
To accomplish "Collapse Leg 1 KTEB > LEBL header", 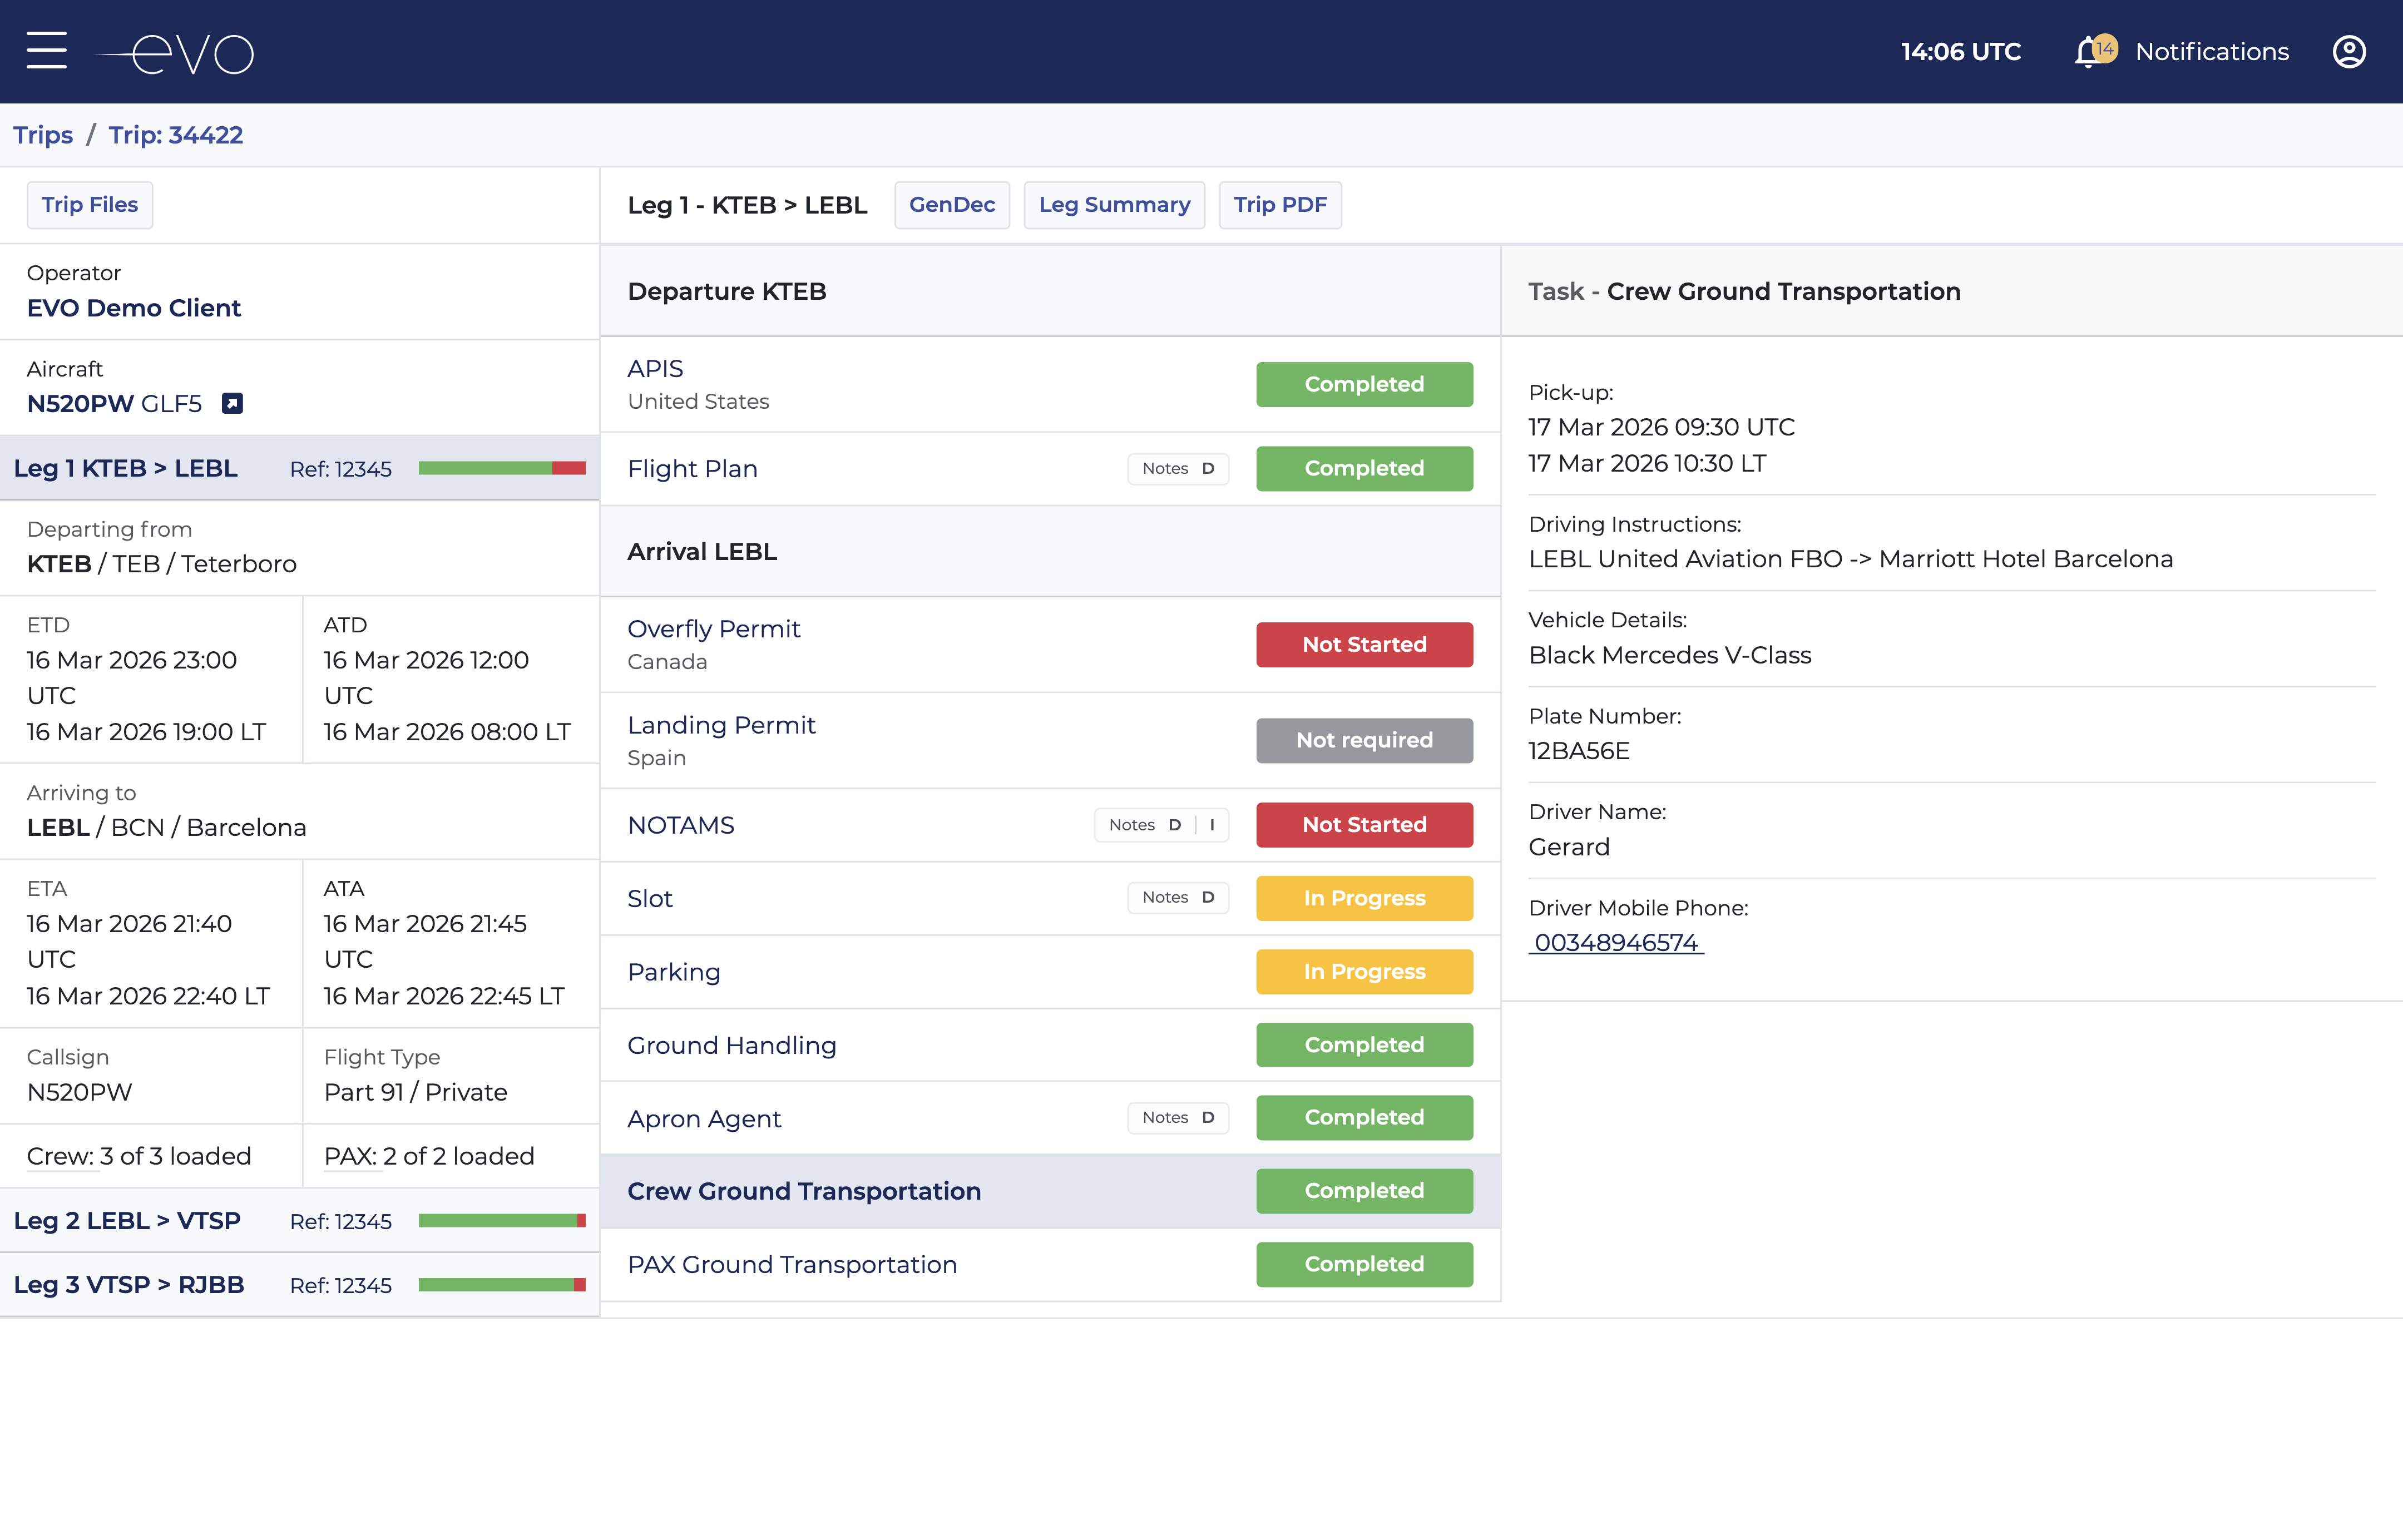I will click(x=126, y=469).
